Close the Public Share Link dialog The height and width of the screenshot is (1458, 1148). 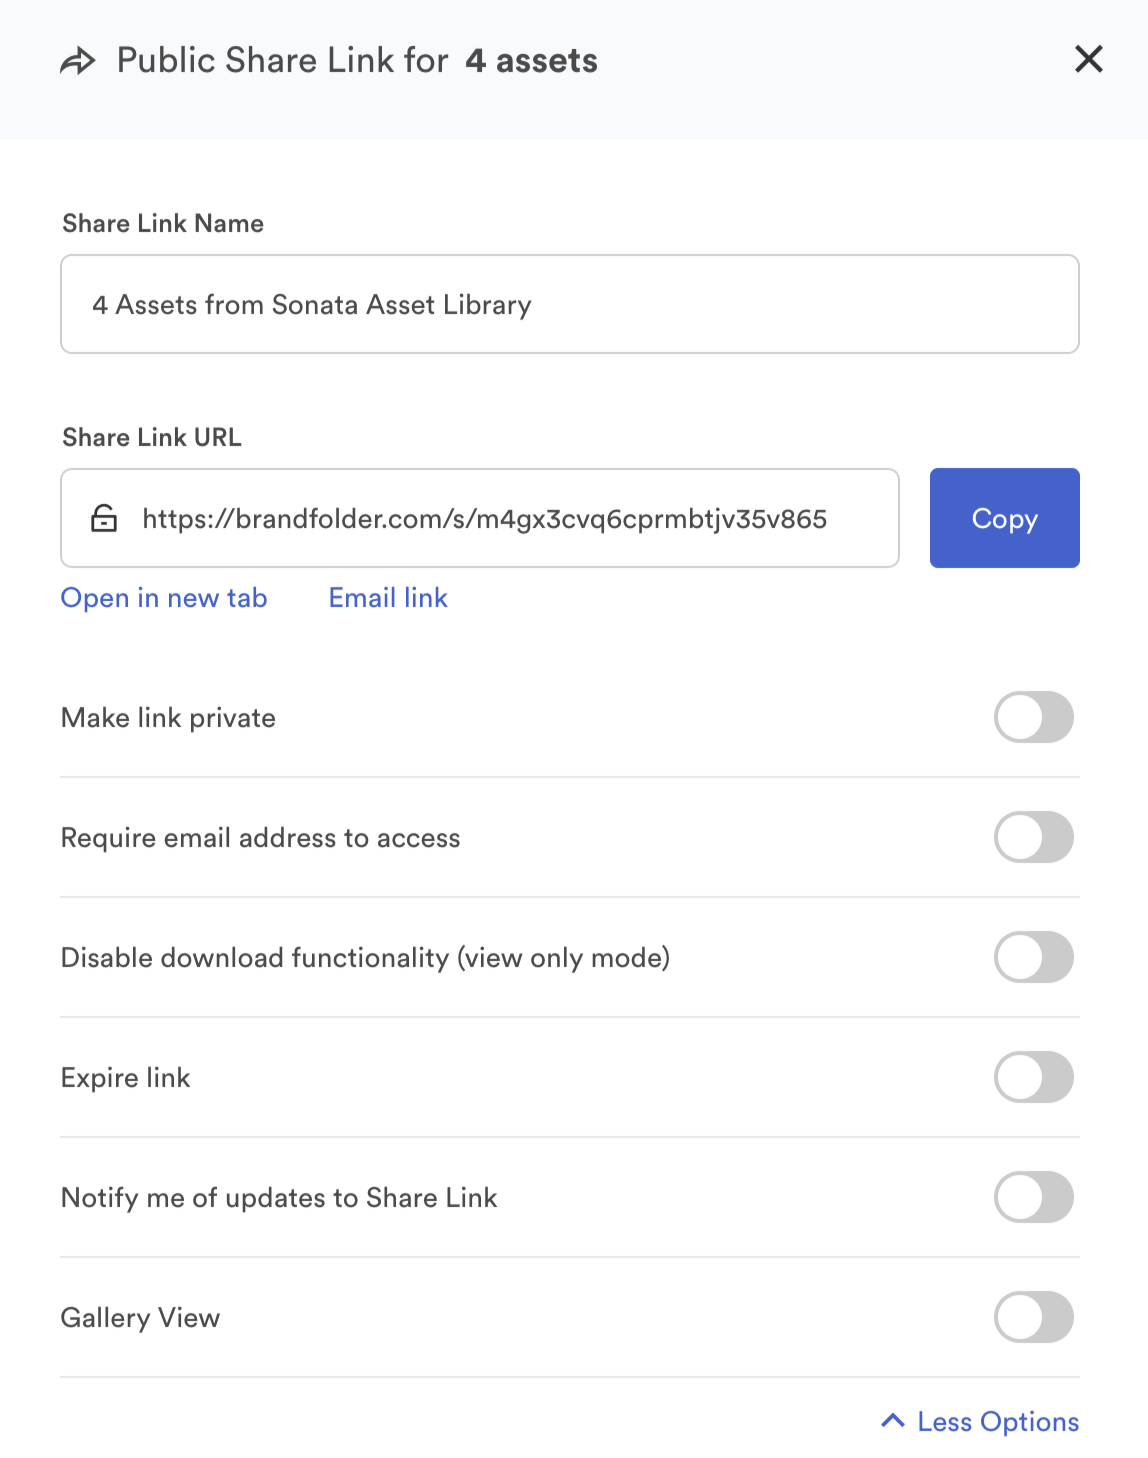pyautogui.click(x=1088, y=59)
